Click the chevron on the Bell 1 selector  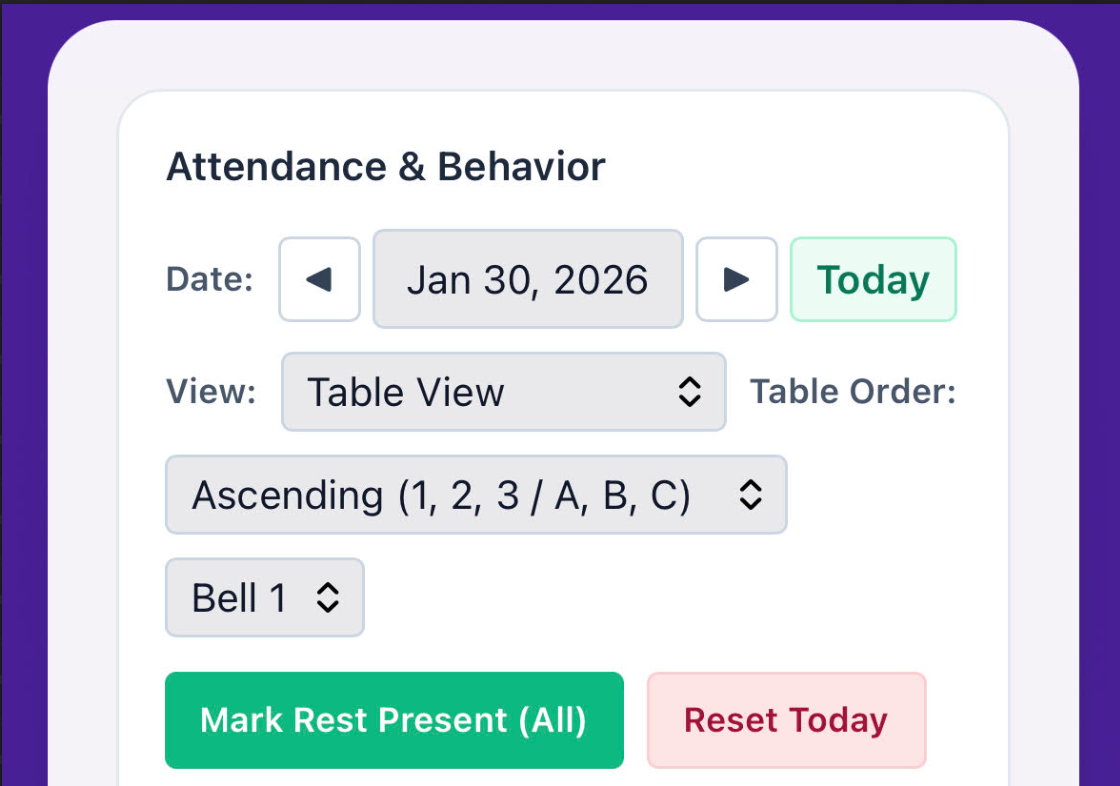(330, 597)
